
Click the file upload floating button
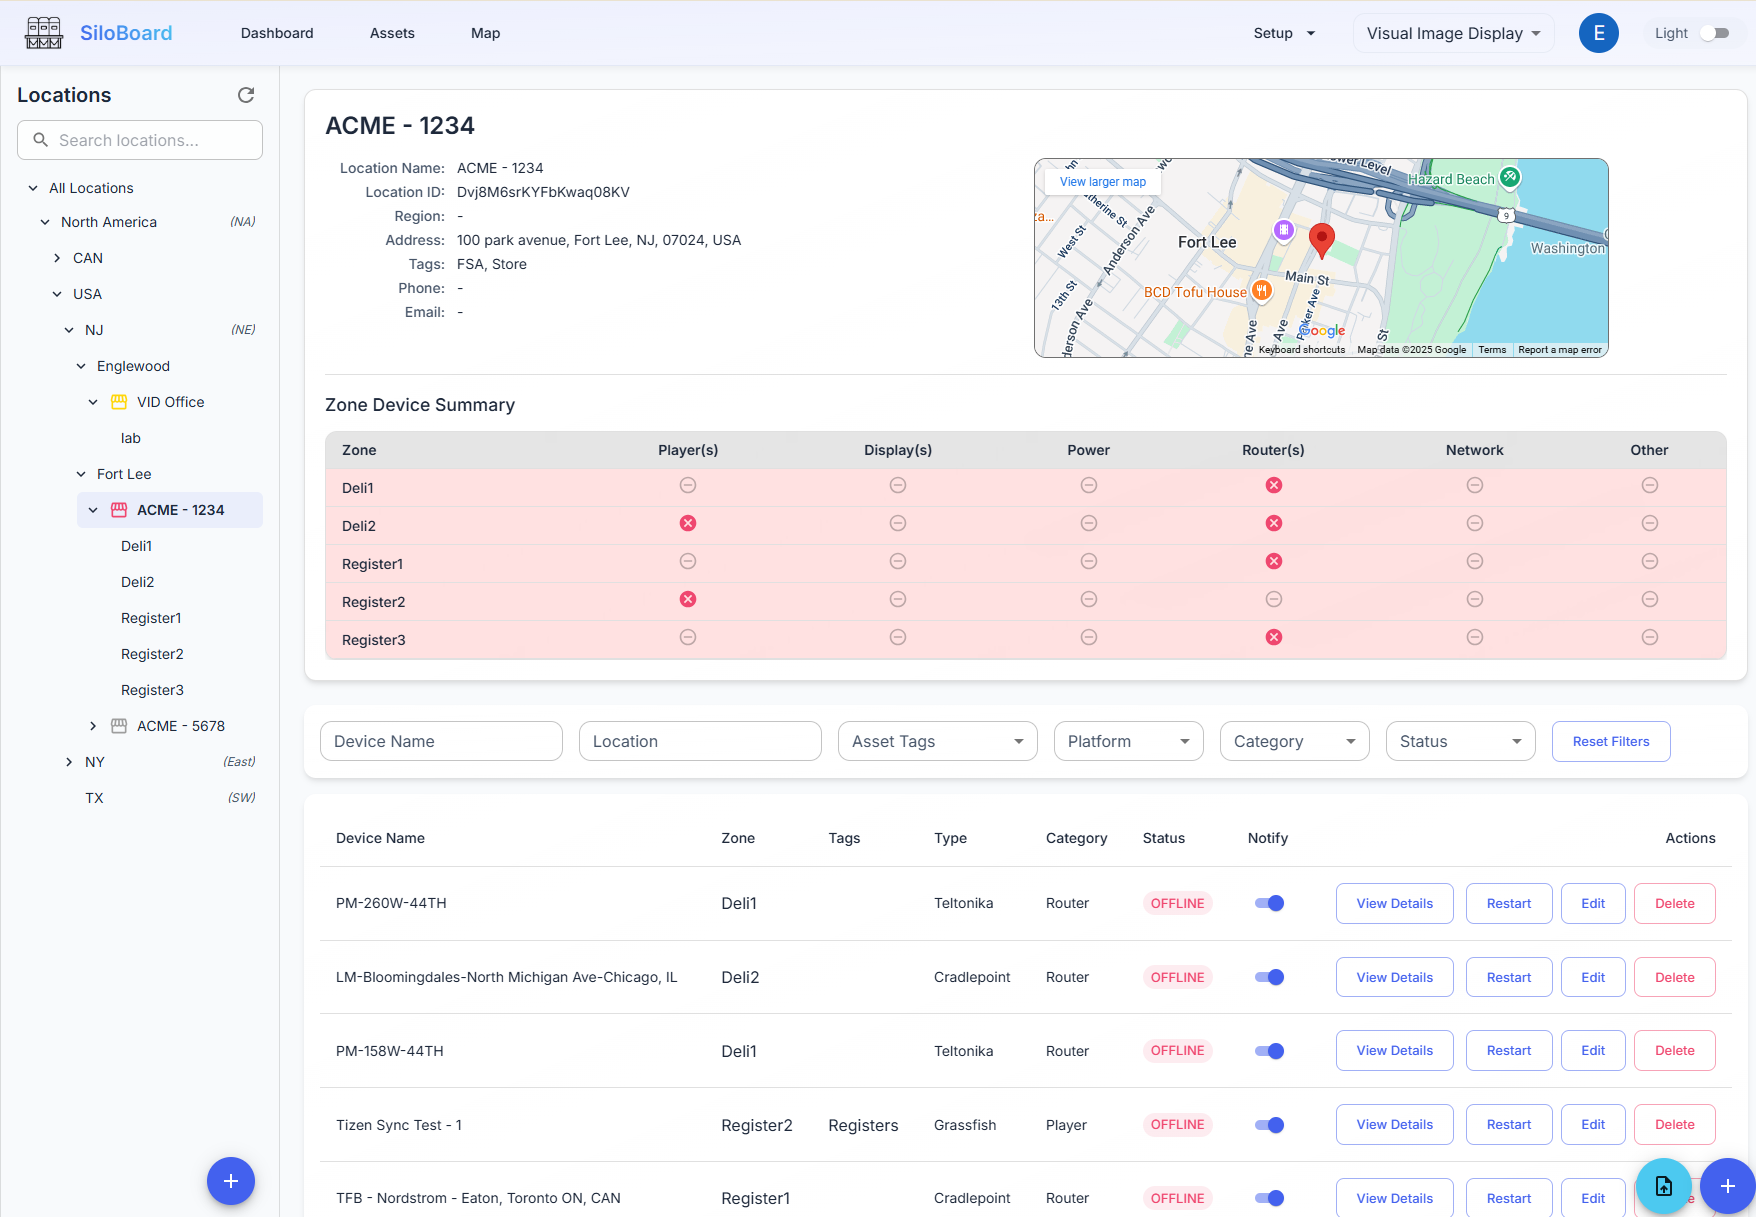(x=1664, y=1186)
